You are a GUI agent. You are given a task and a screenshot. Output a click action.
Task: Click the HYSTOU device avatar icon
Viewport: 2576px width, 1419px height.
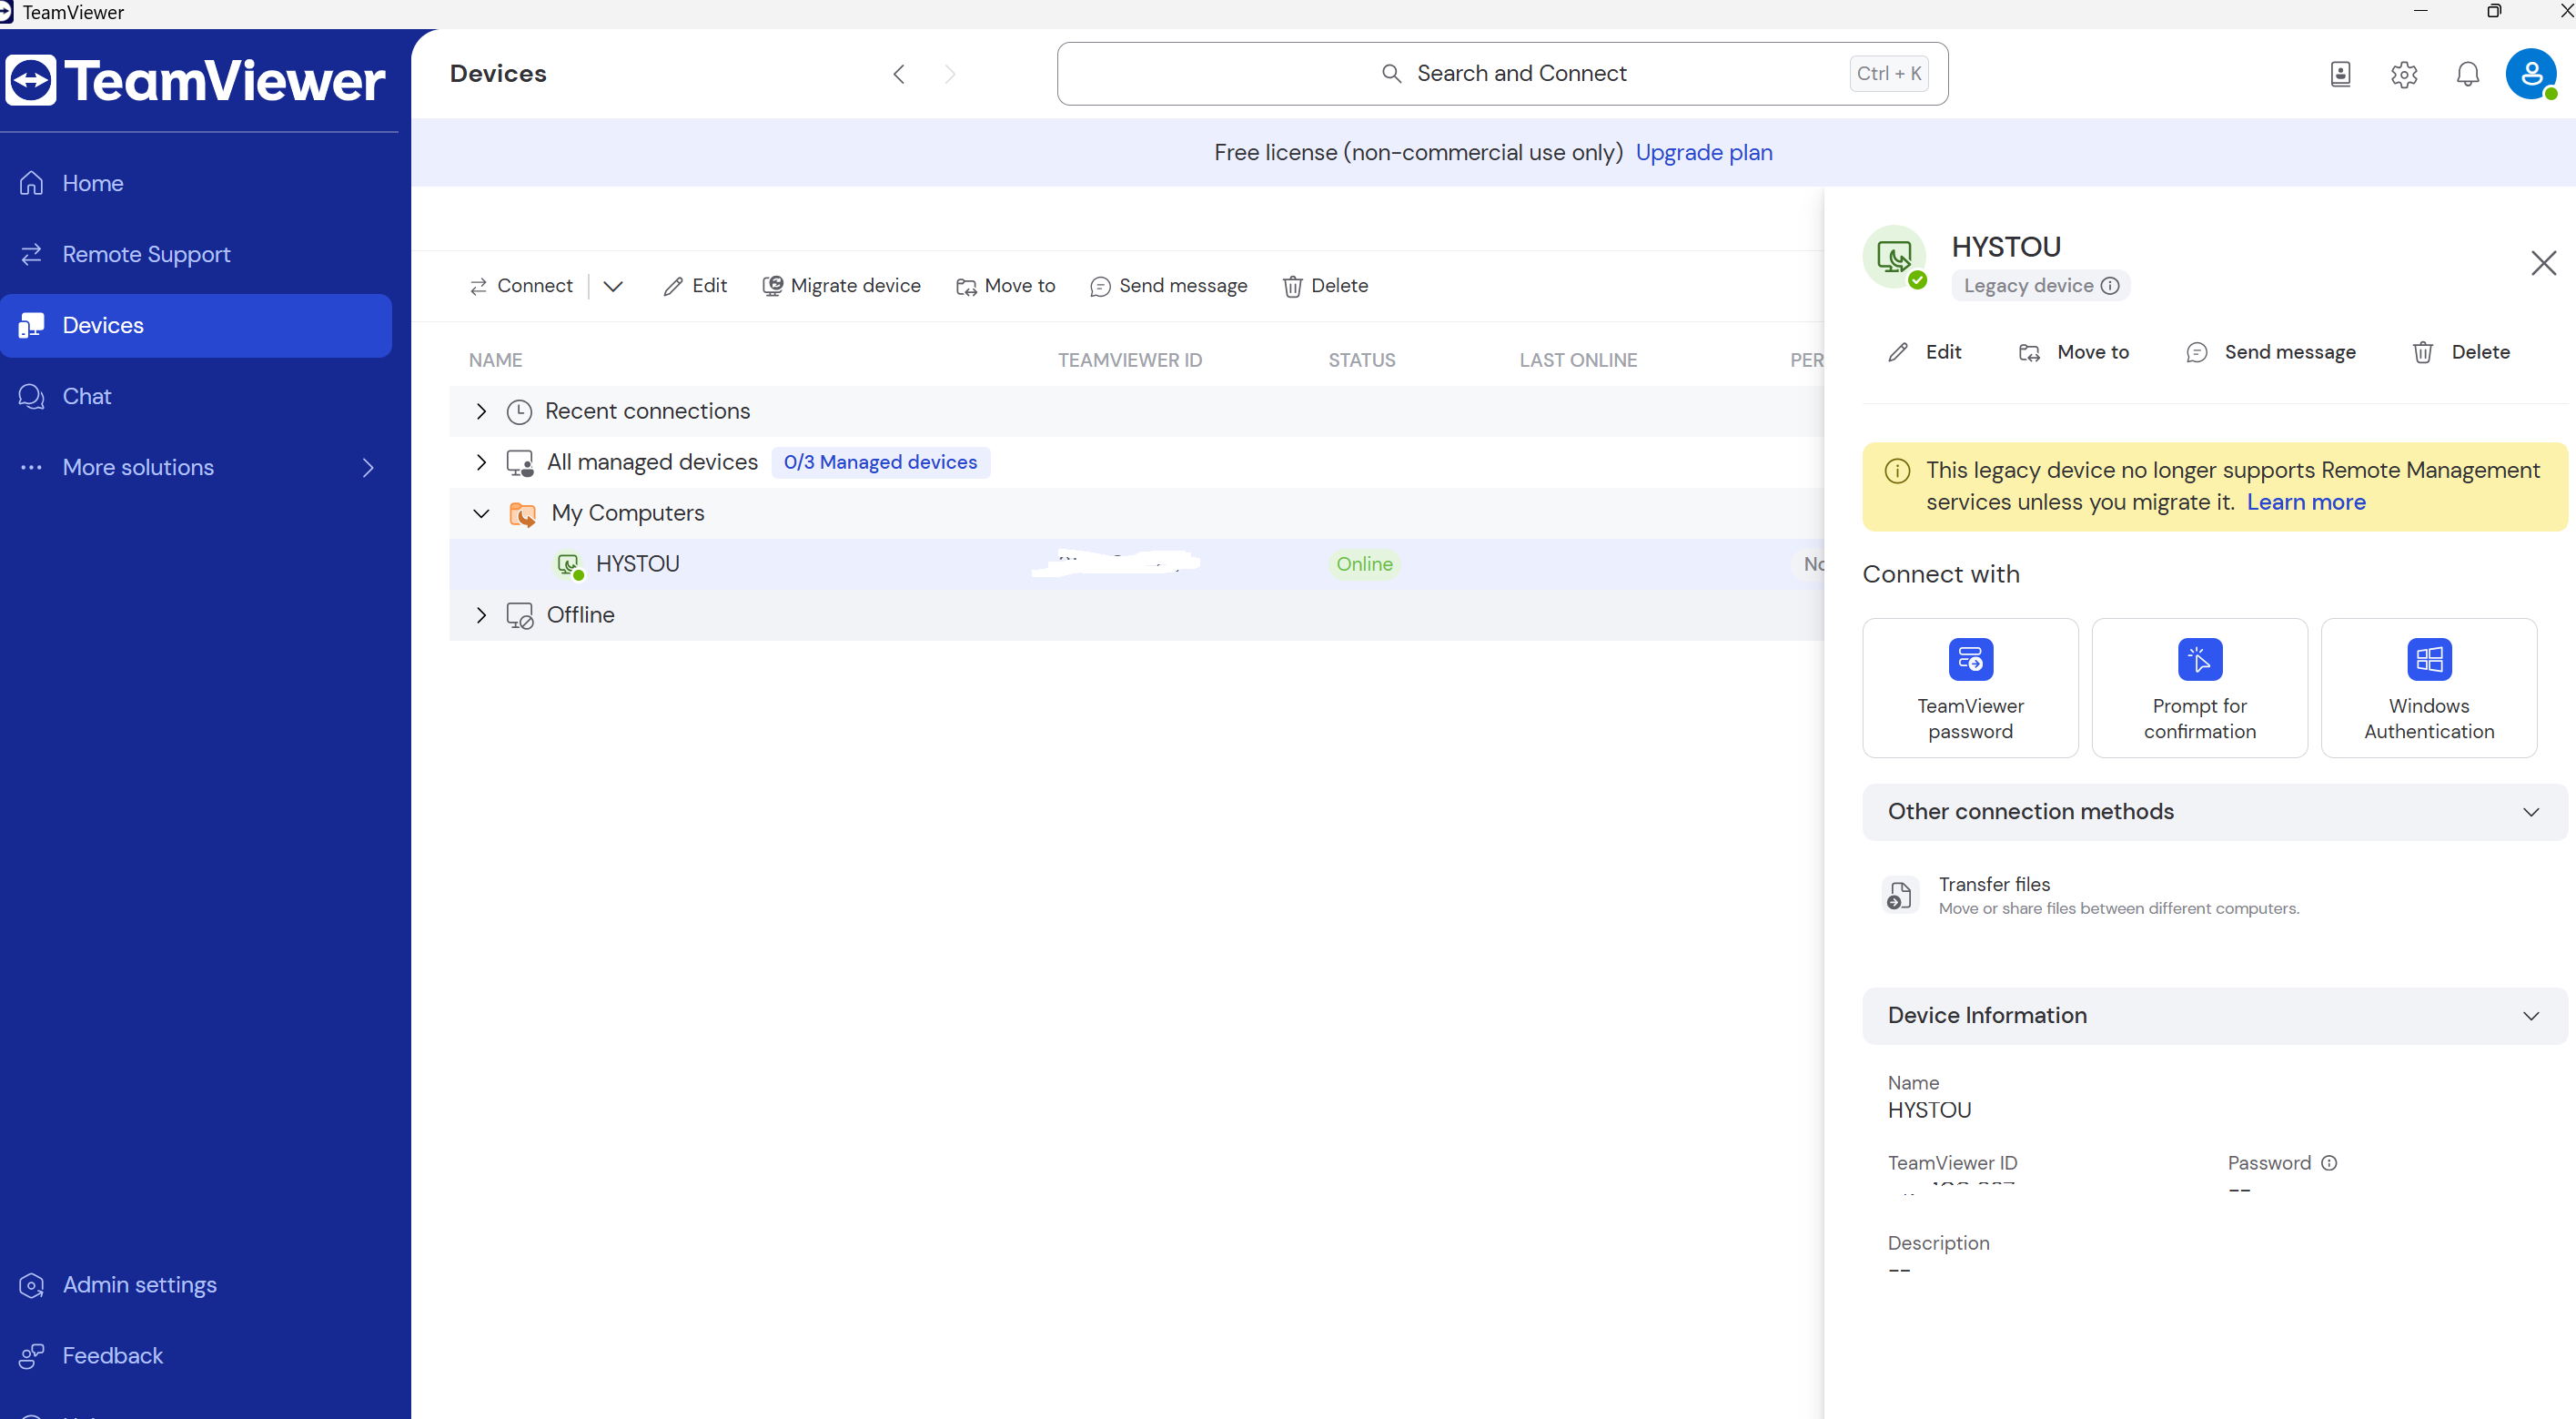(1894, 257)
